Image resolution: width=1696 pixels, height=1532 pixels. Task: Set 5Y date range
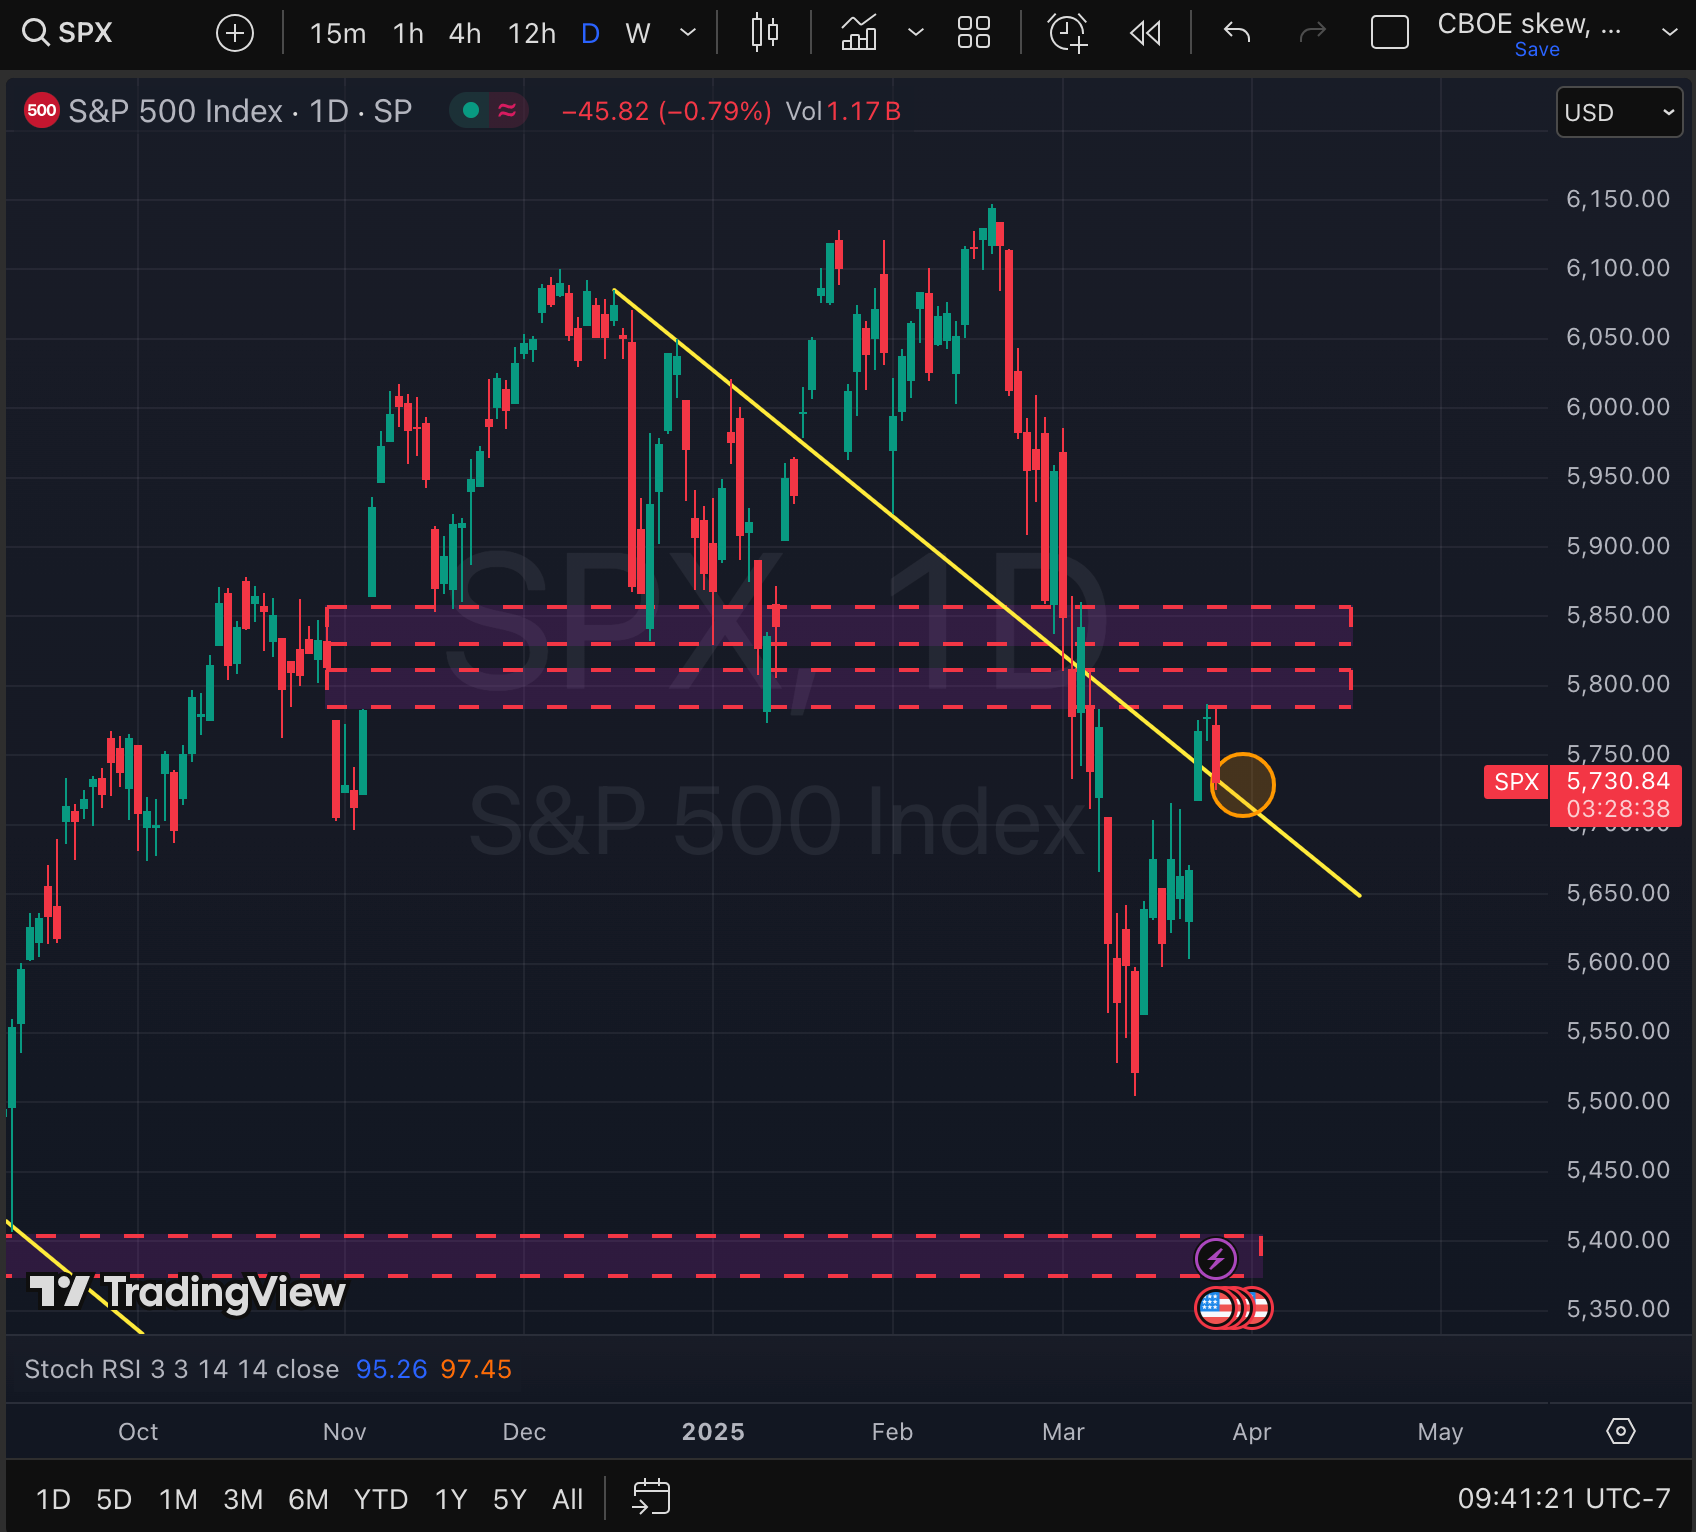pos(509,1499)
